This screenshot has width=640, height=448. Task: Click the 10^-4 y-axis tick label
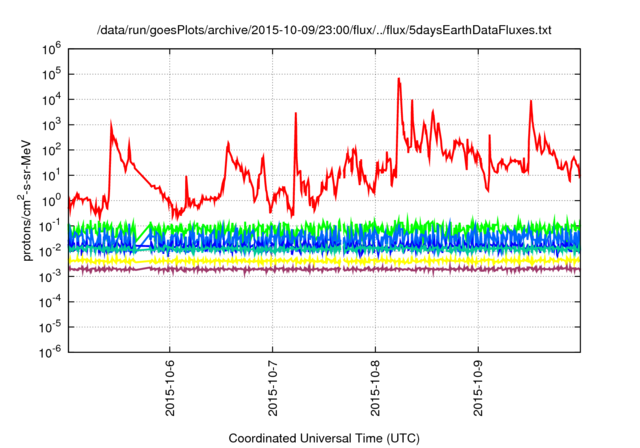click(x=50, y=302)
